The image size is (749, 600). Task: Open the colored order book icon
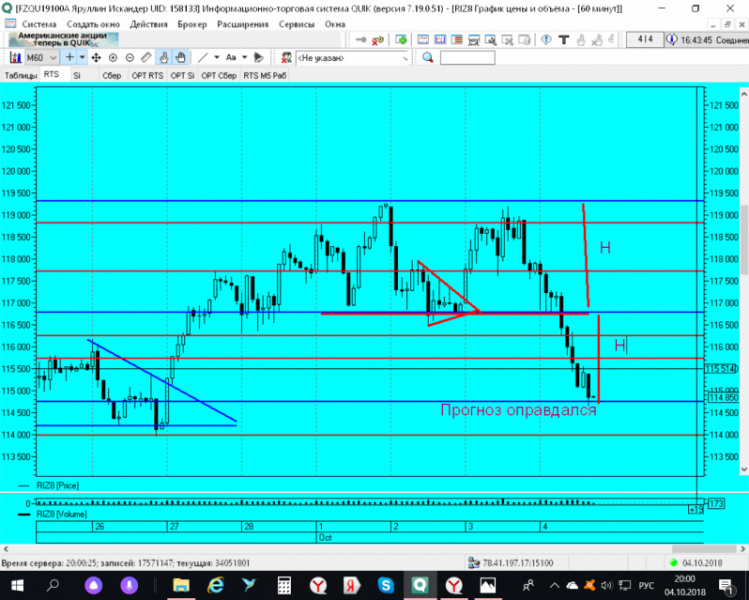coord(456,40)
